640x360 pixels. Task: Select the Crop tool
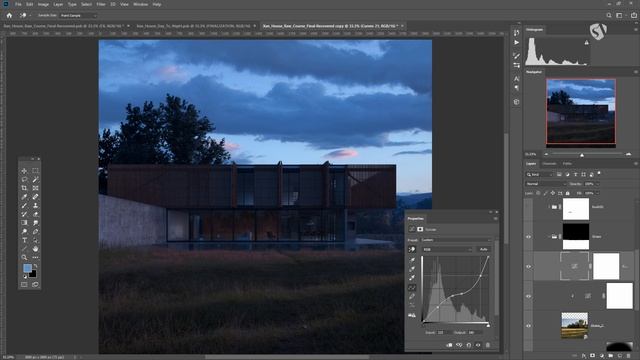[24, 188]
